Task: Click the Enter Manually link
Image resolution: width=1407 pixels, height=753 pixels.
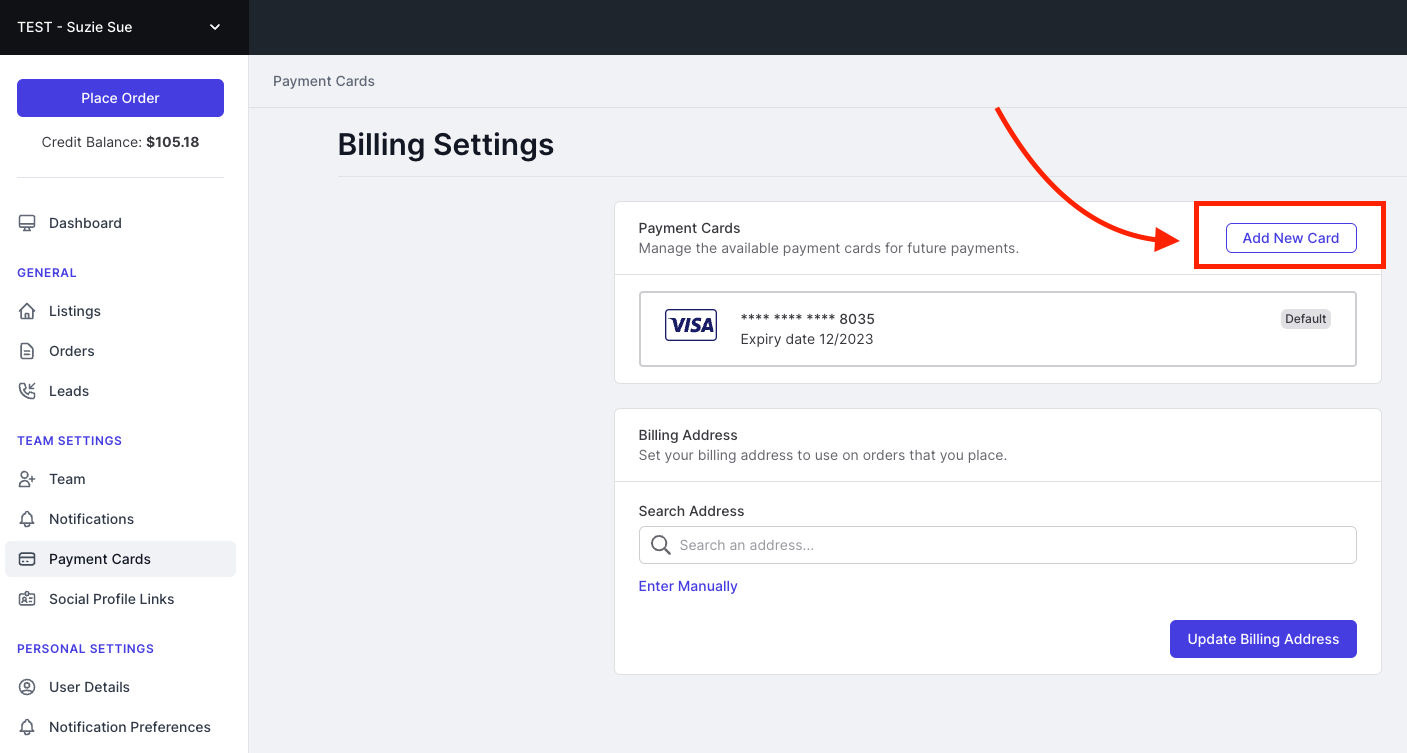Action: (688, 586)
